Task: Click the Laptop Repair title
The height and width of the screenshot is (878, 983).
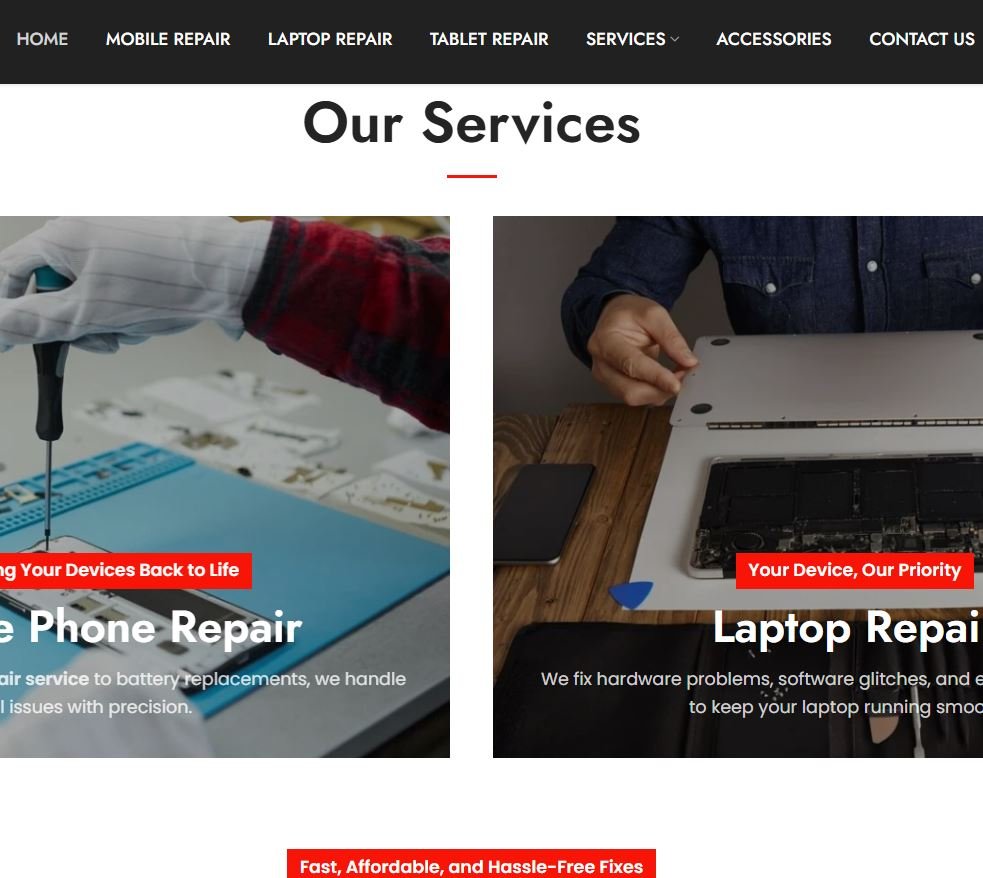Action: click(x=848, y=627)
